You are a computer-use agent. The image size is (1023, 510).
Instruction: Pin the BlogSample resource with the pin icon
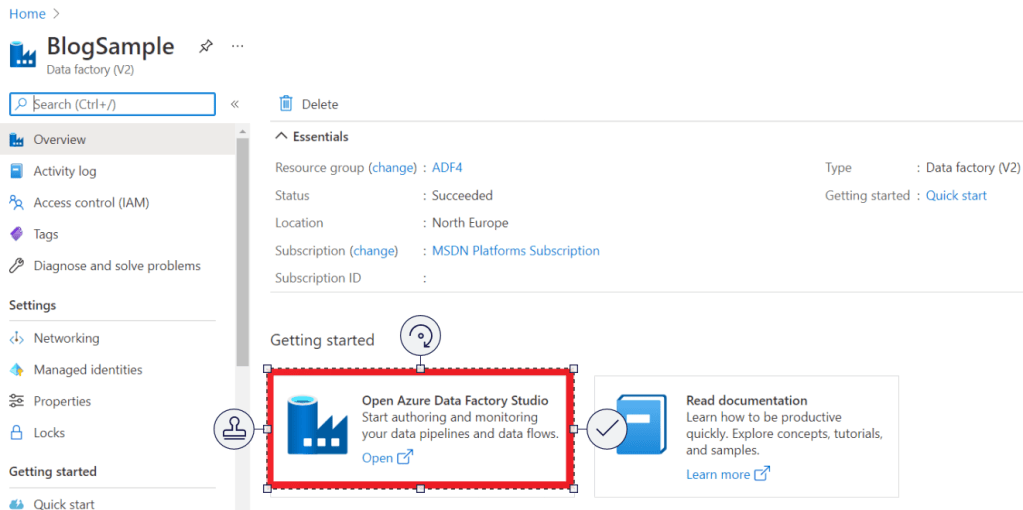(205, 46)
